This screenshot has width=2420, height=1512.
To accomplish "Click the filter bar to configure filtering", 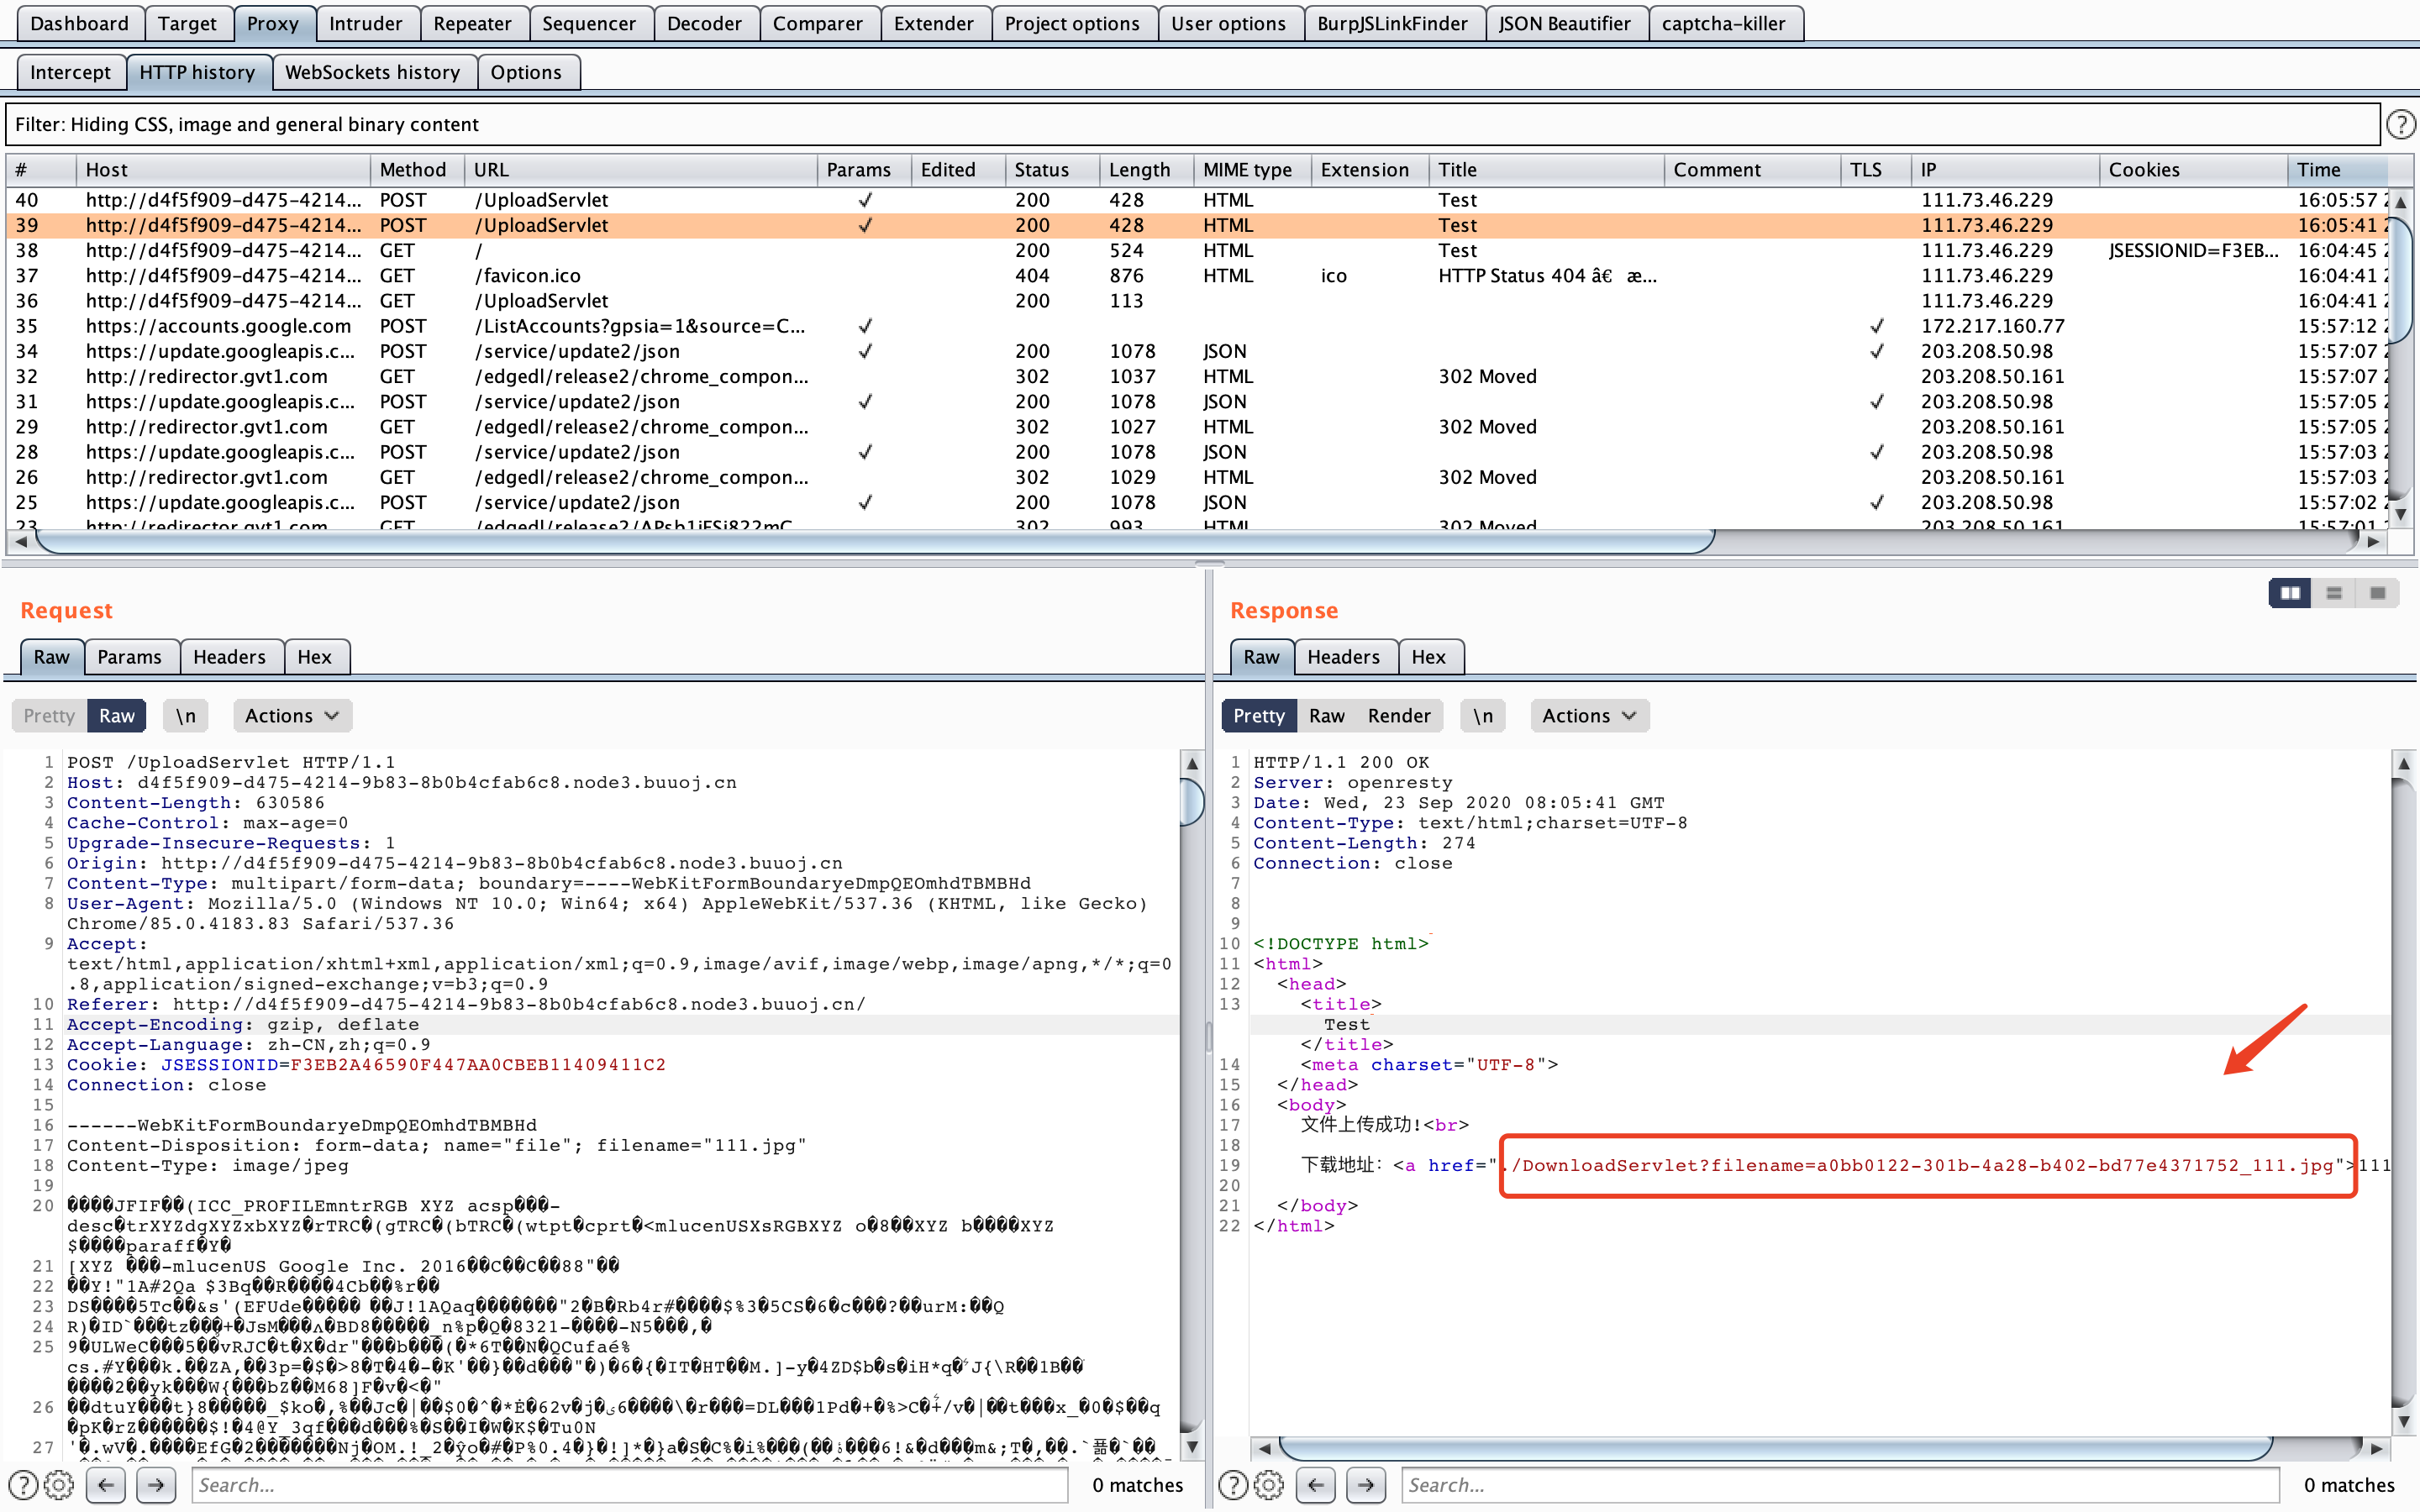I will click(1190, 125).
